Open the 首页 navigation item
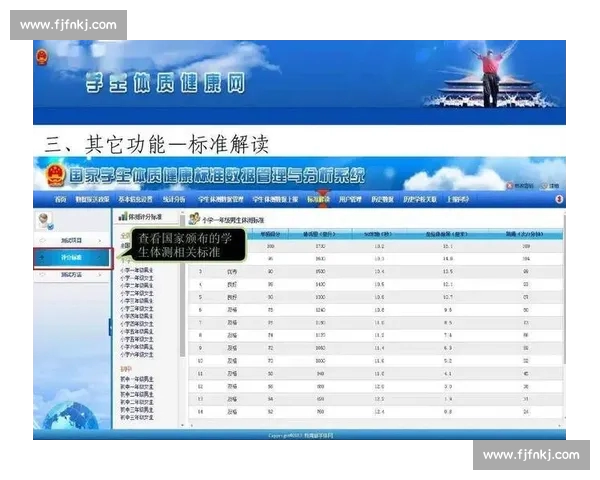 pos(60,199)
